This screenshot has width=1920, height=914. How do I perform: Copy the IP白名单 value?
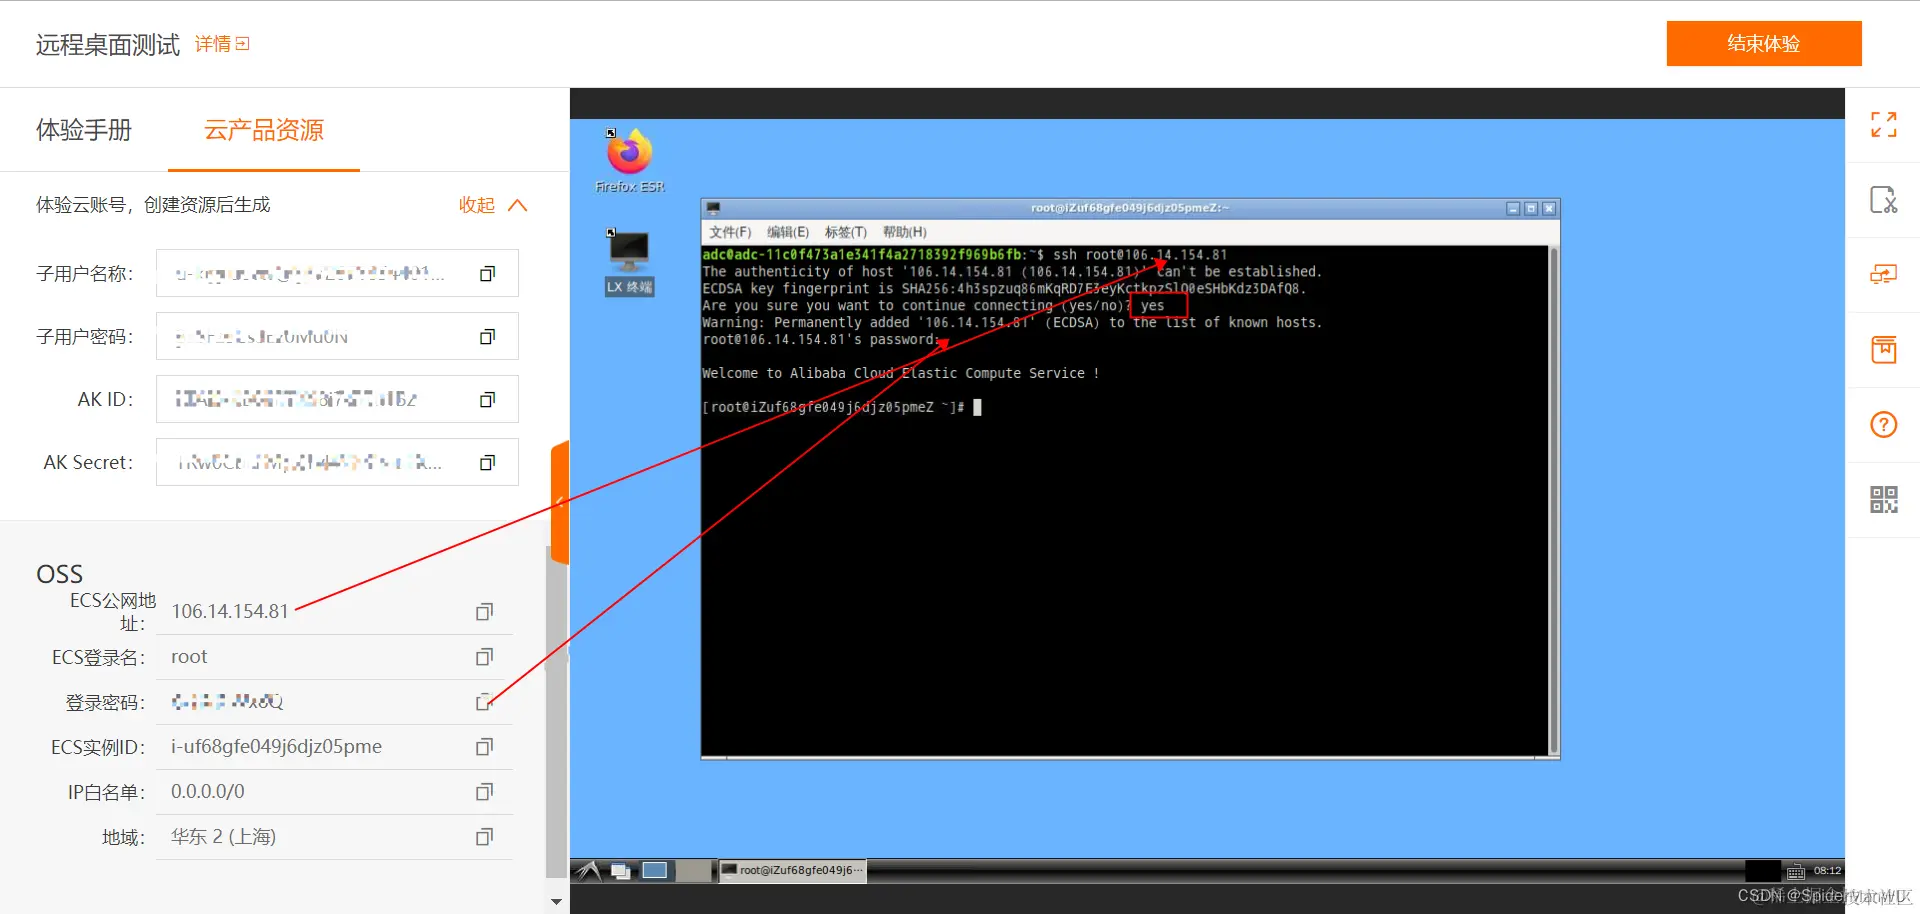[x=484, y=792]
